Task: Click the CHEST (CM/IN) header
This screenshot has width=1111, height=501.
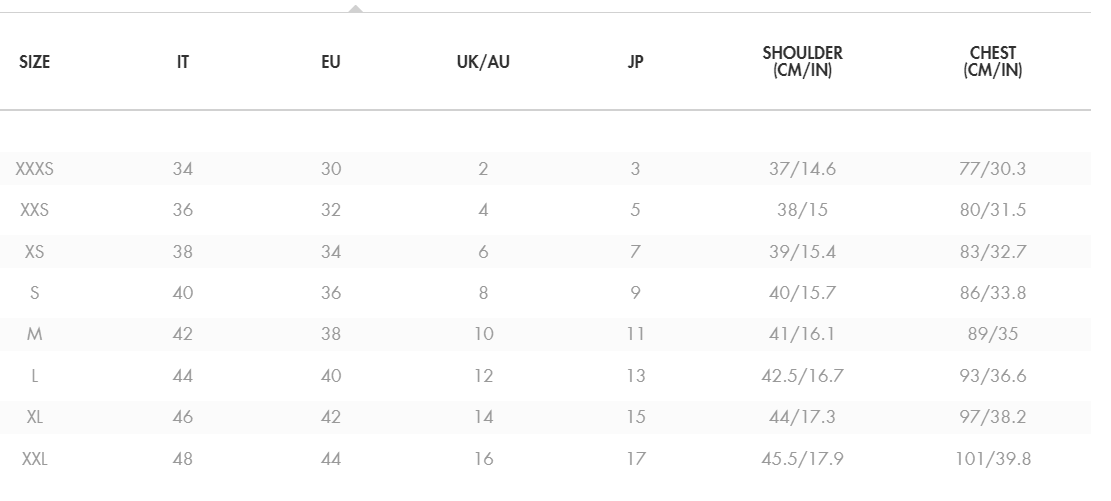Action: (993, 62)
